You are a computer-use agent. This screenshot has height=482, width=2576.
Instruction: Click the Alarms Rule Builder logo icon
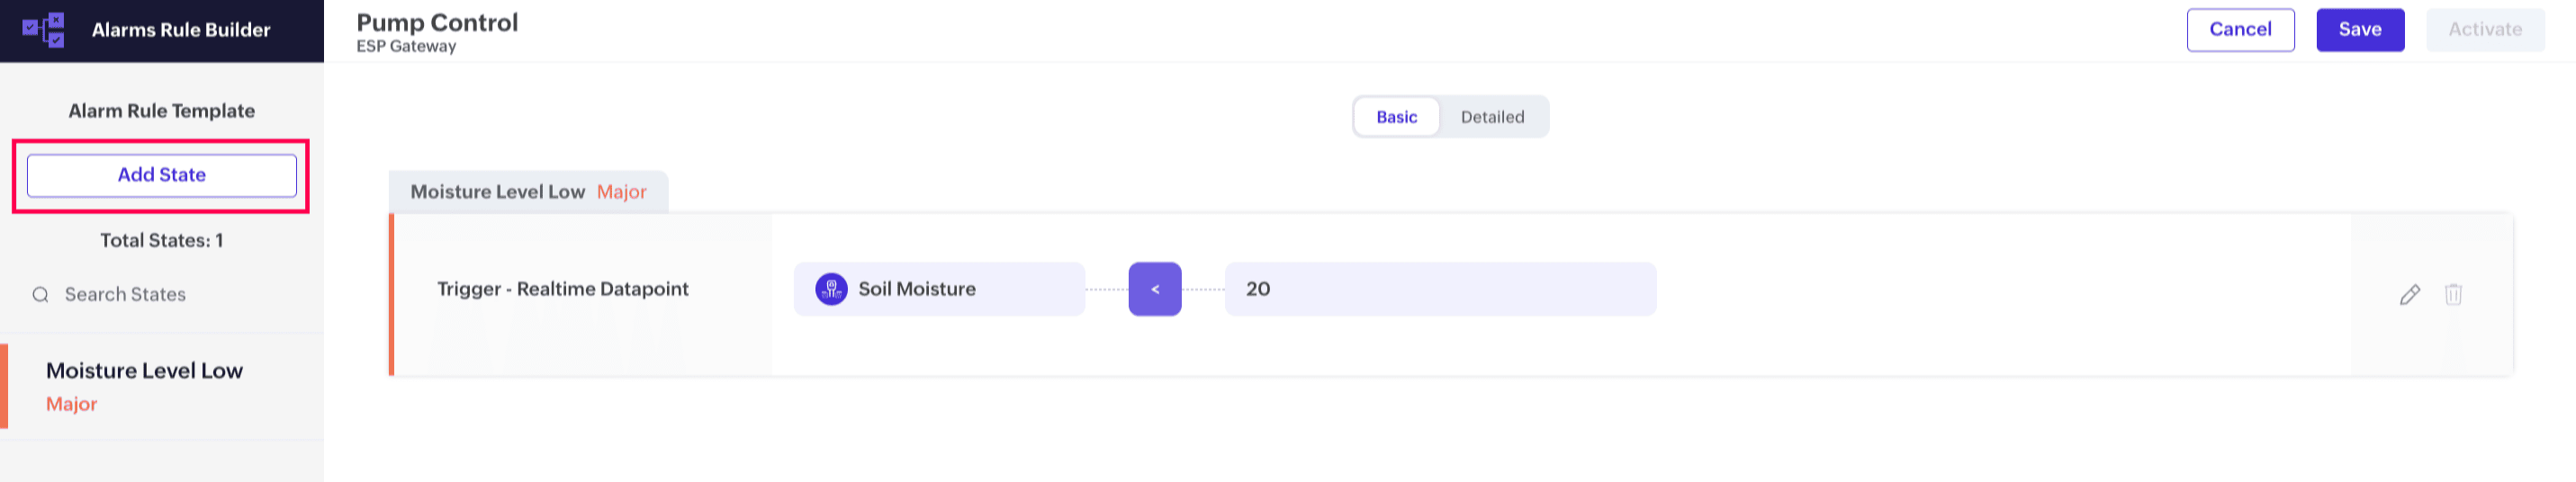44,30
